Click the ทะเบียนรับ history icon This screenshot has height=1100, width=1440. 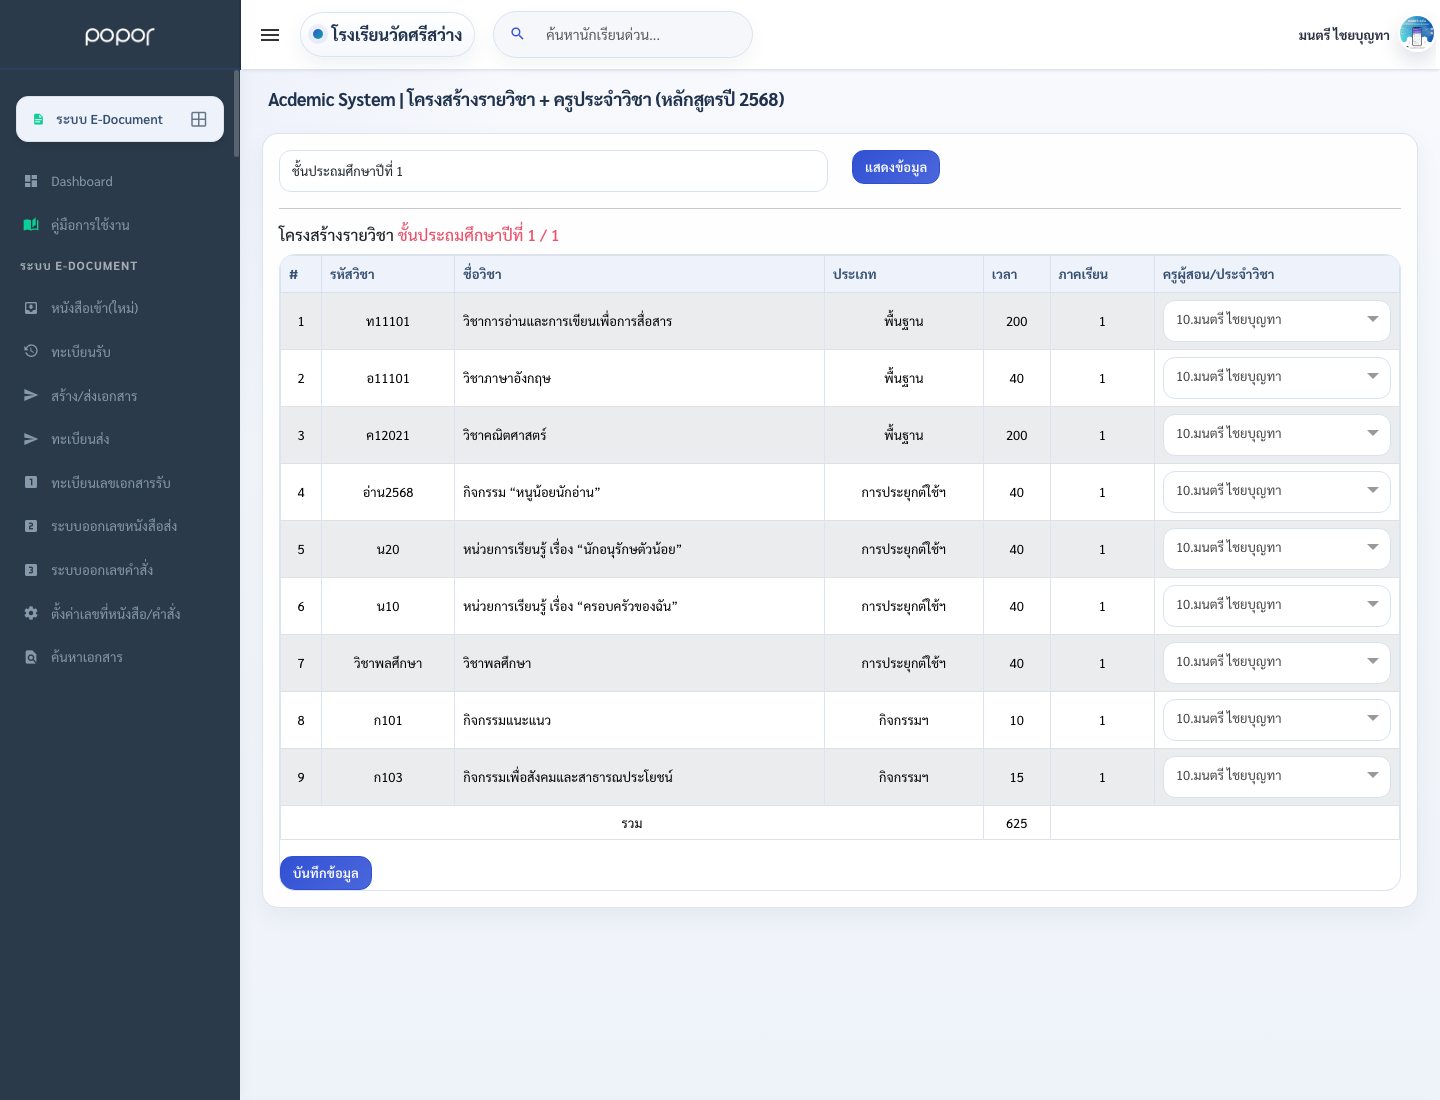31,351
